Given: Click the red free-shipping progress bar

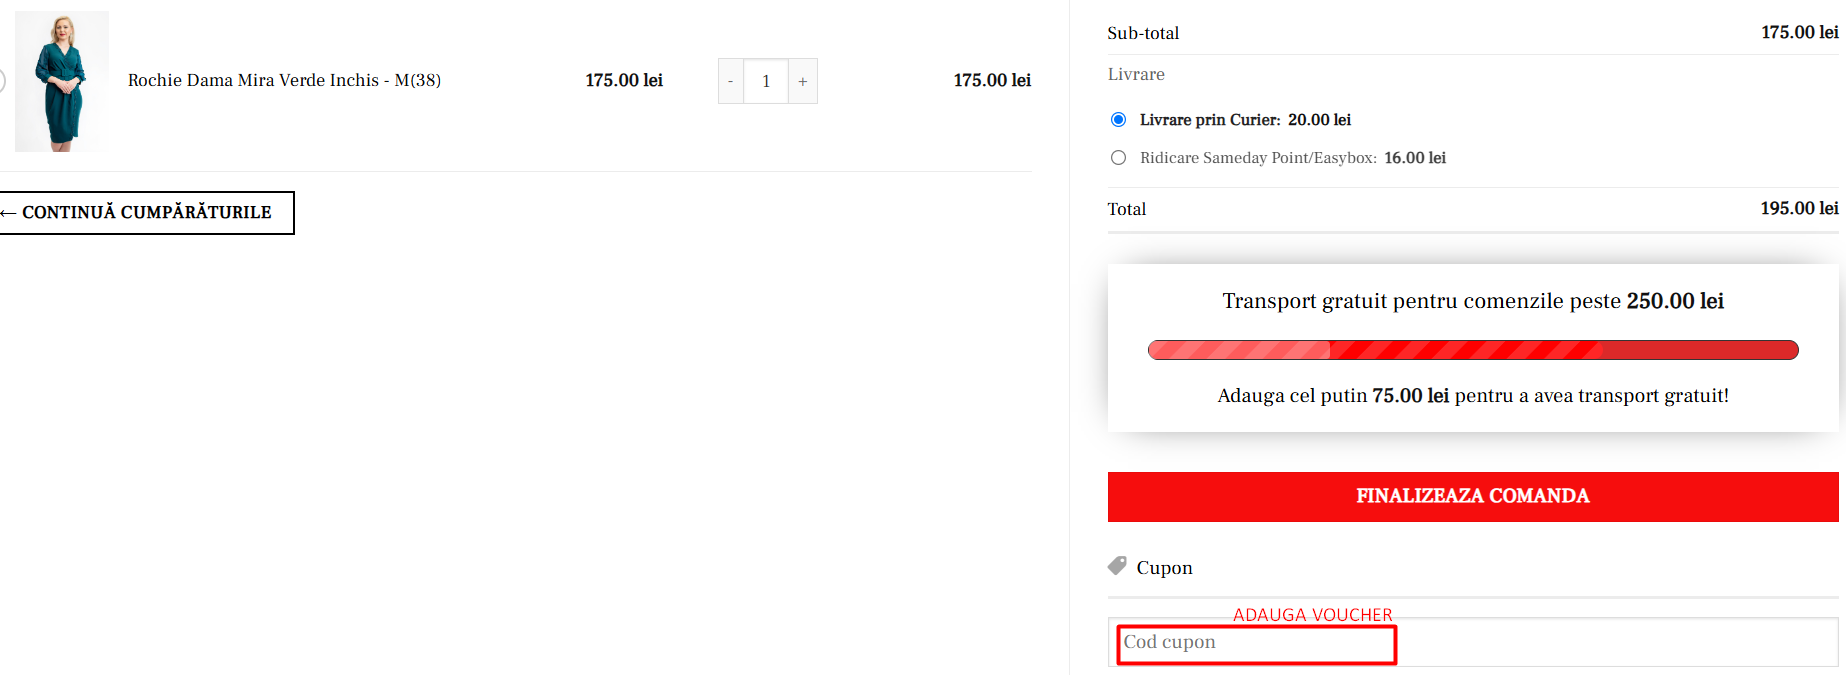Looking at the screenshot, I should coord(1472,350).
